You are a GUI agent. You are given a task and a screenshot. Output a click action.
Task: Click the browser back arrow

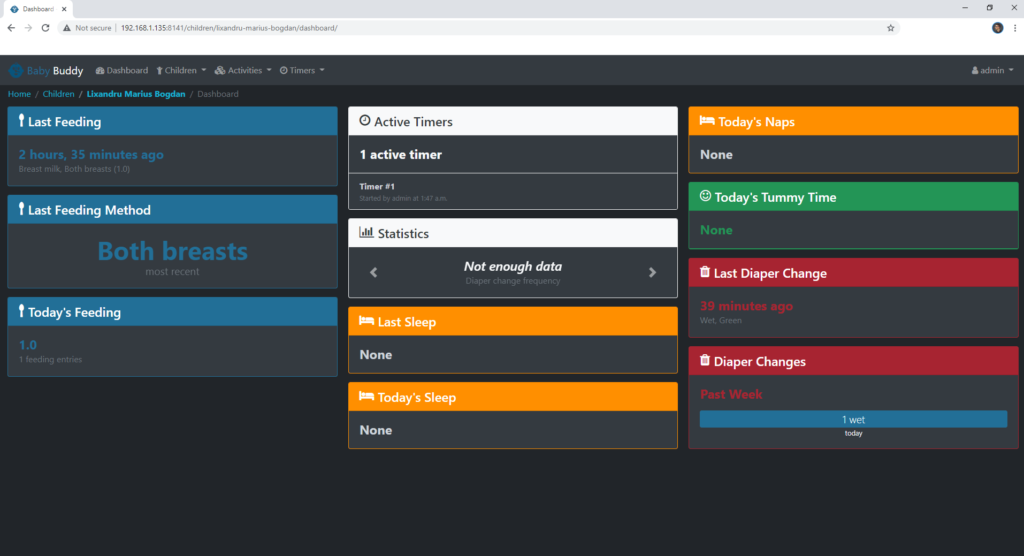click(11, 28)
